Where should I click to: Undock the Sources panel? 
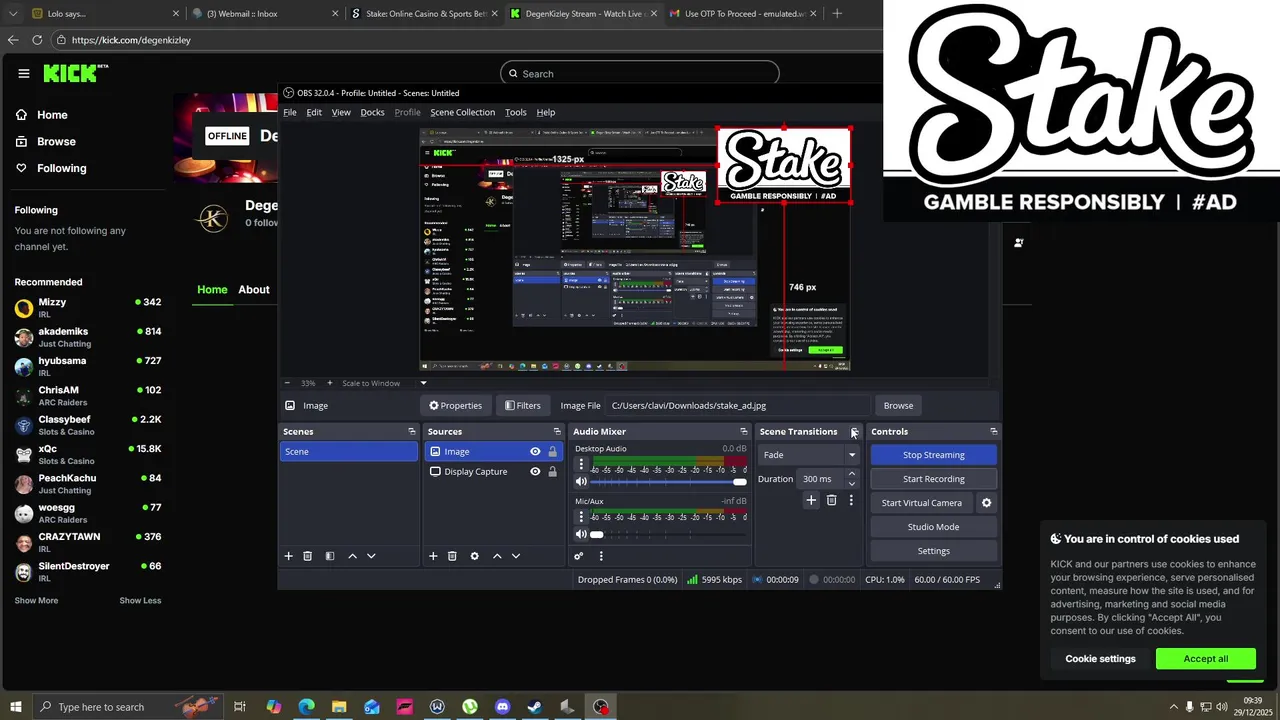(x=557, y=432)
